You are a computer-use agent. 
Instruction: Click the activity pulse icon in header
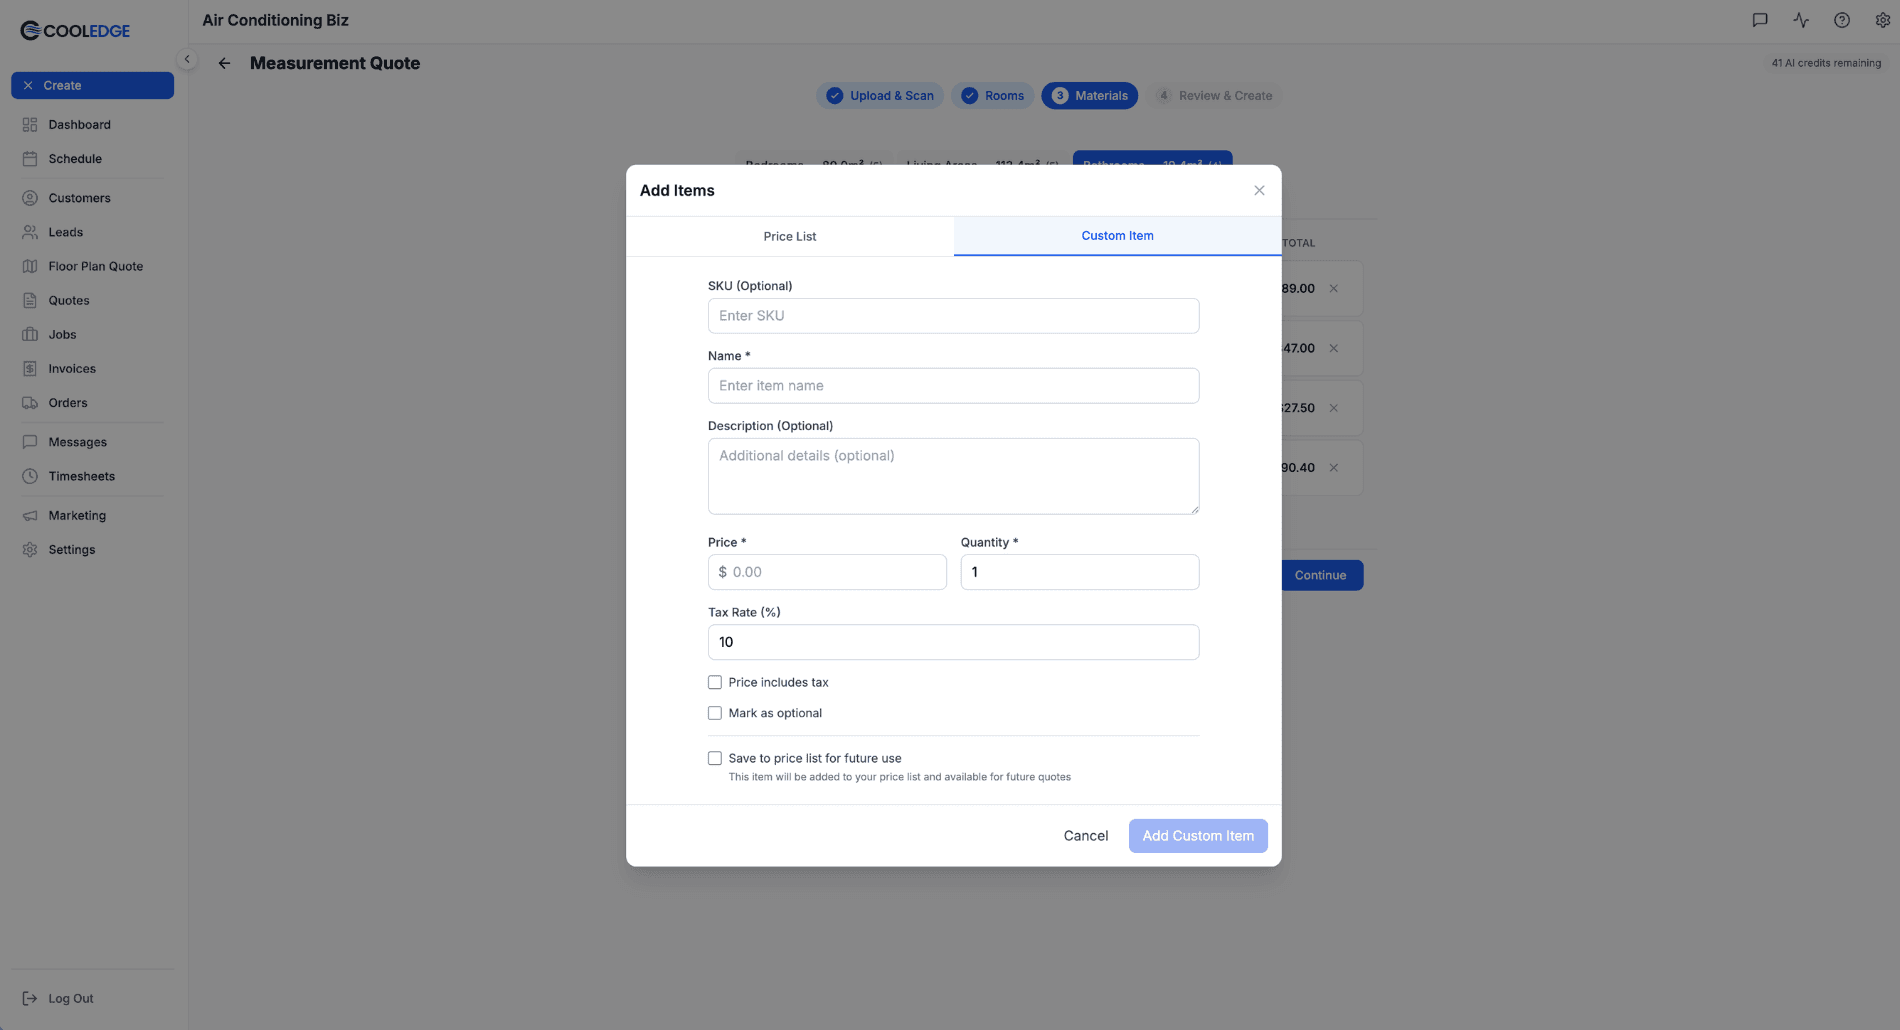pyautogui.click(x=1800, y=20)
